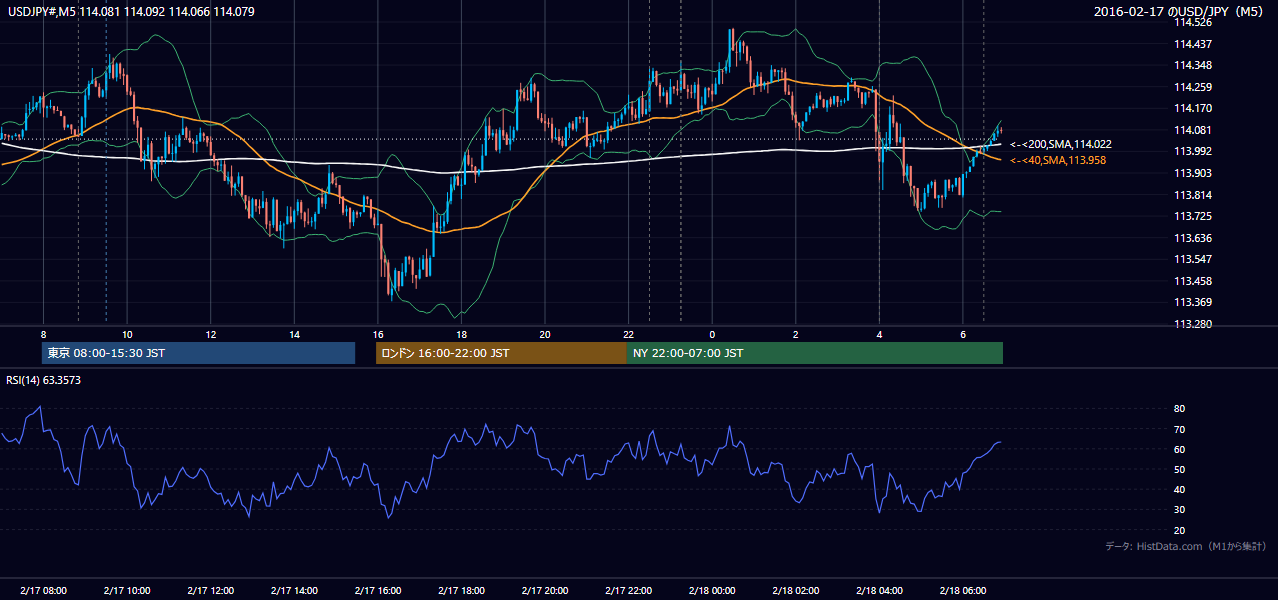The width and height of the screenshot is (1278, 600).
Task: Open the HistData.com data credit text
Action: pyautogui.click(x=1186, y=546)
